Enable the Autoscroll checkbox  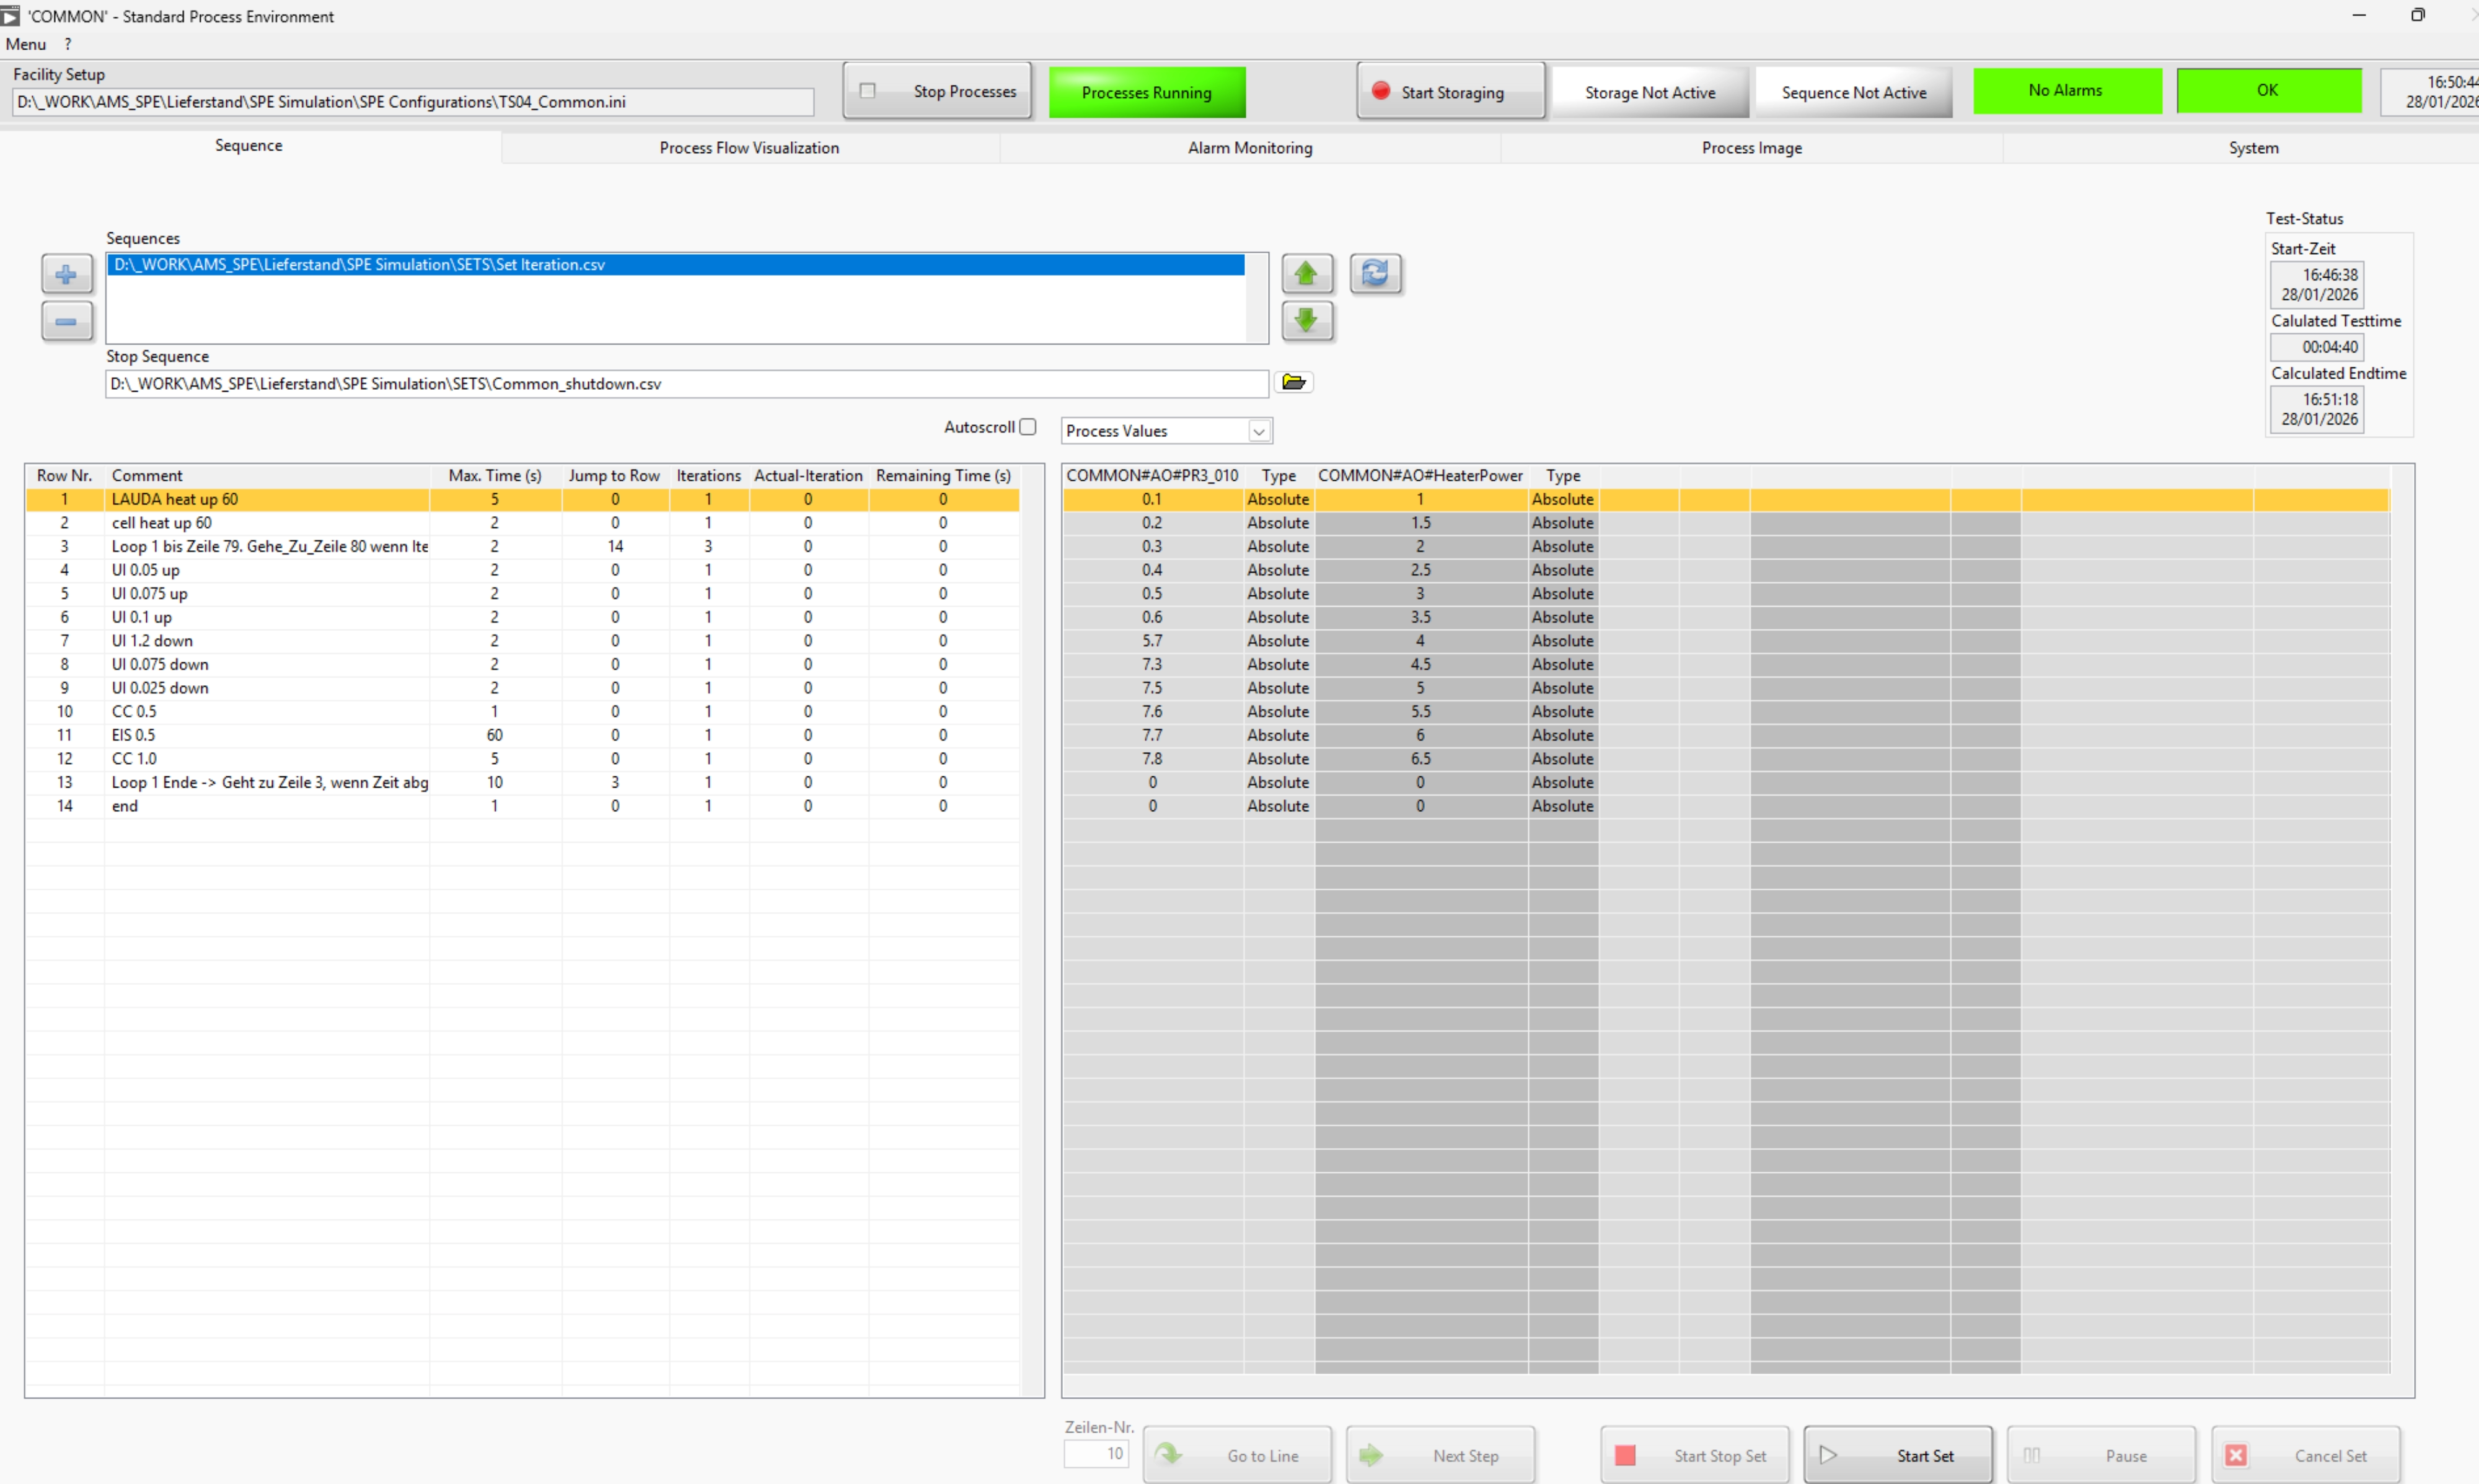coord(1027,427)
